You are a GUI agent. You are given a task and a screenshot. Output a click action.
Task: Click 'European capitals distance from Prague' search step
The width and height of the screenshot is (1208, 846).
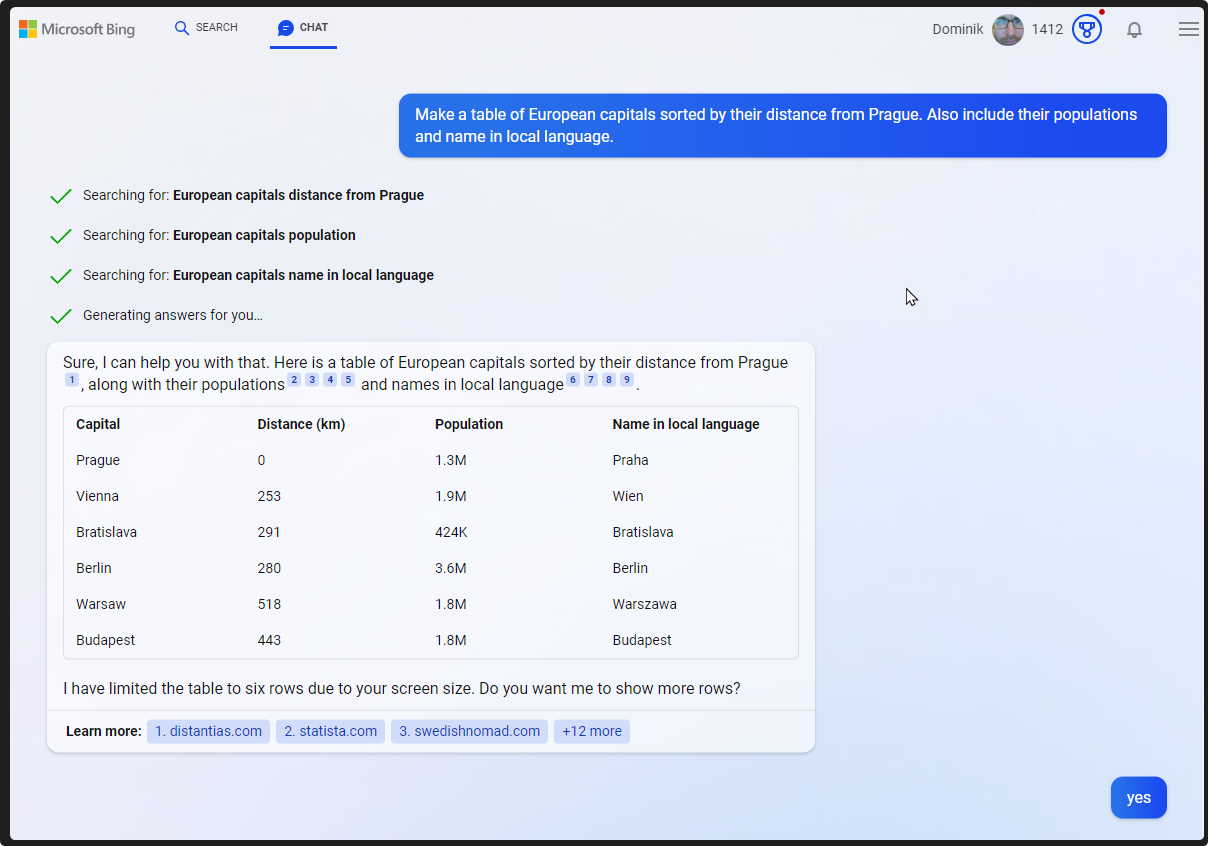click(298, 195)
